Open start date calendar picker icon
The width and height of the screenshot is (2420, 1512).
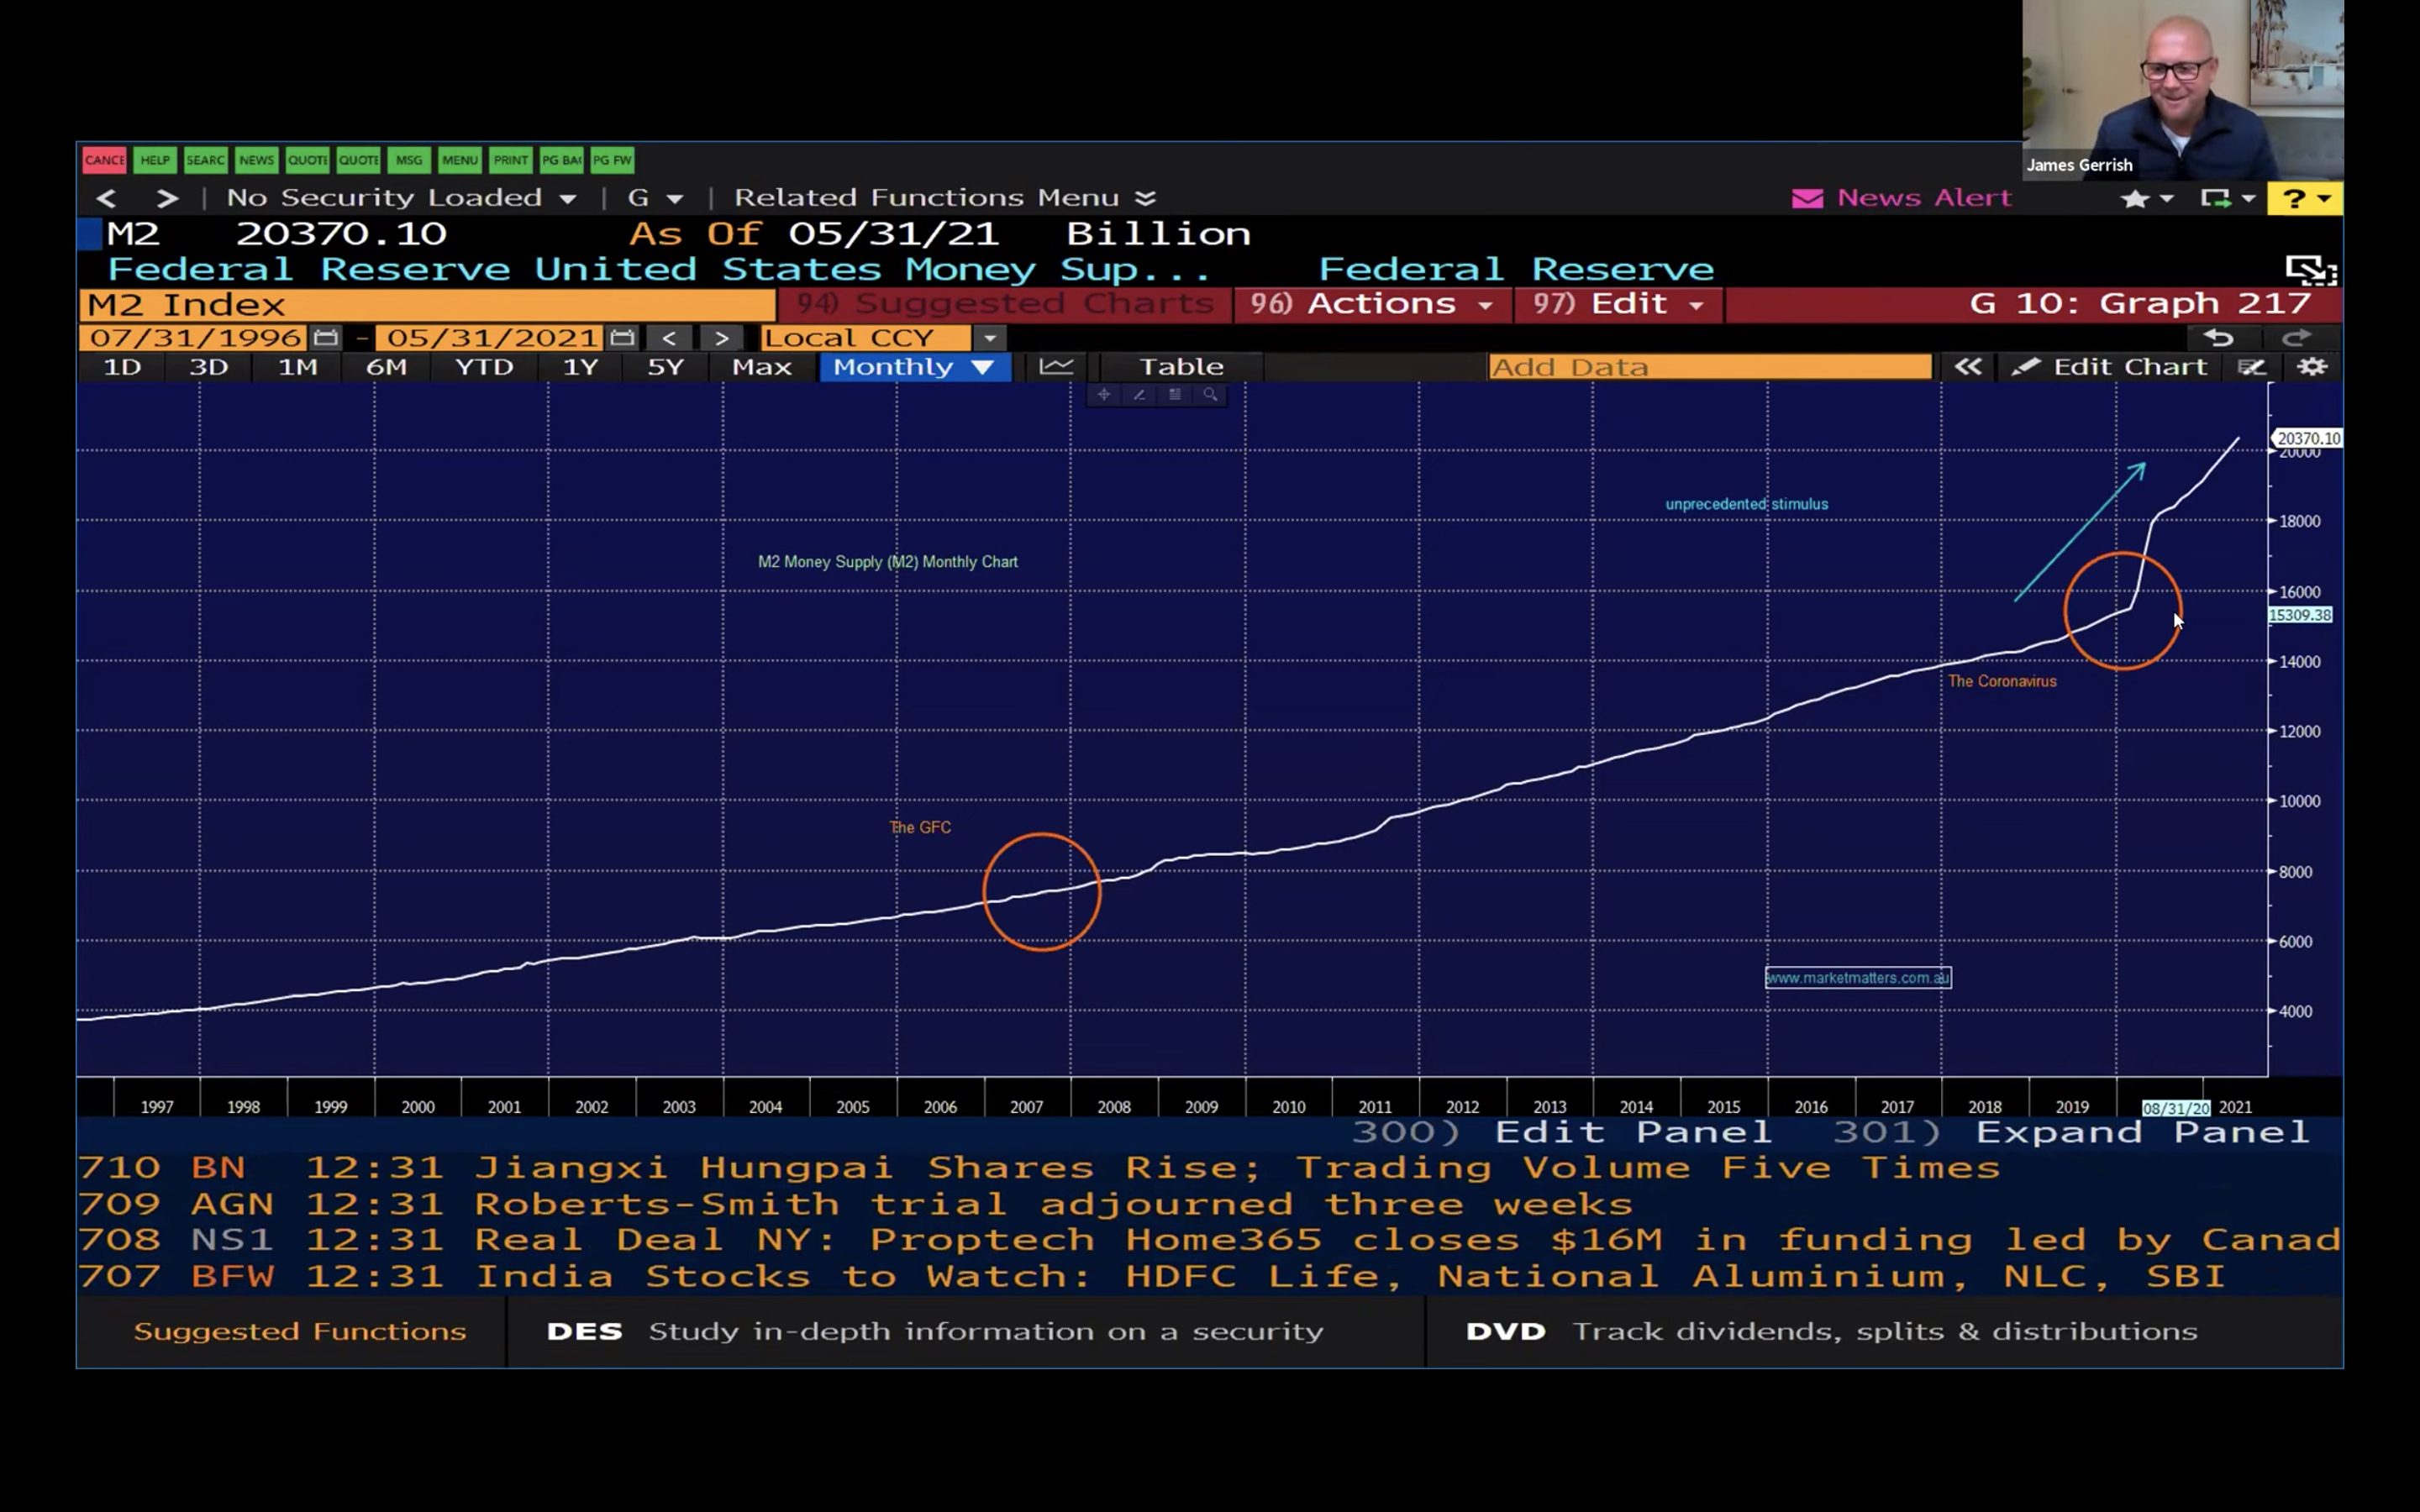(x=325, y=338)
